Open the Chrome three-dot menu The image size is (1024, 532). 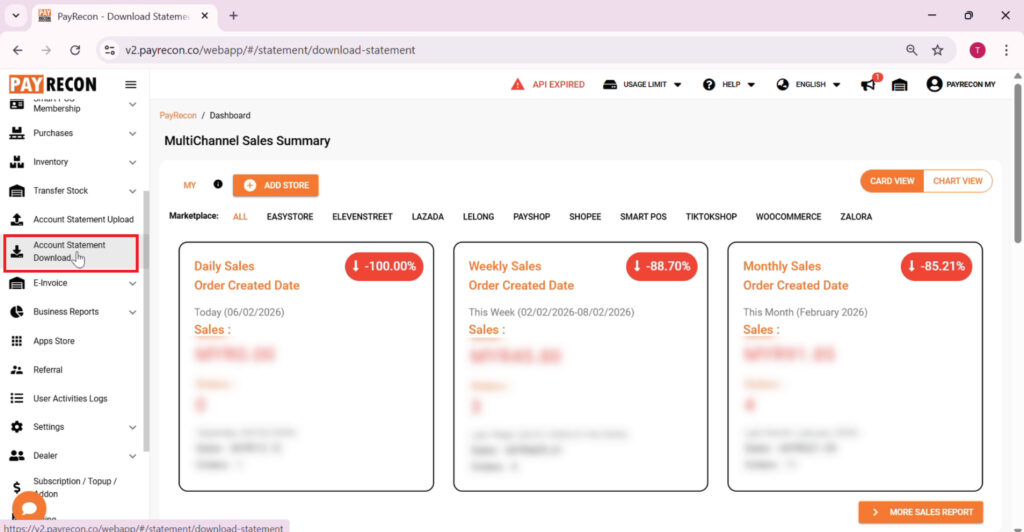coord(1006,50)
